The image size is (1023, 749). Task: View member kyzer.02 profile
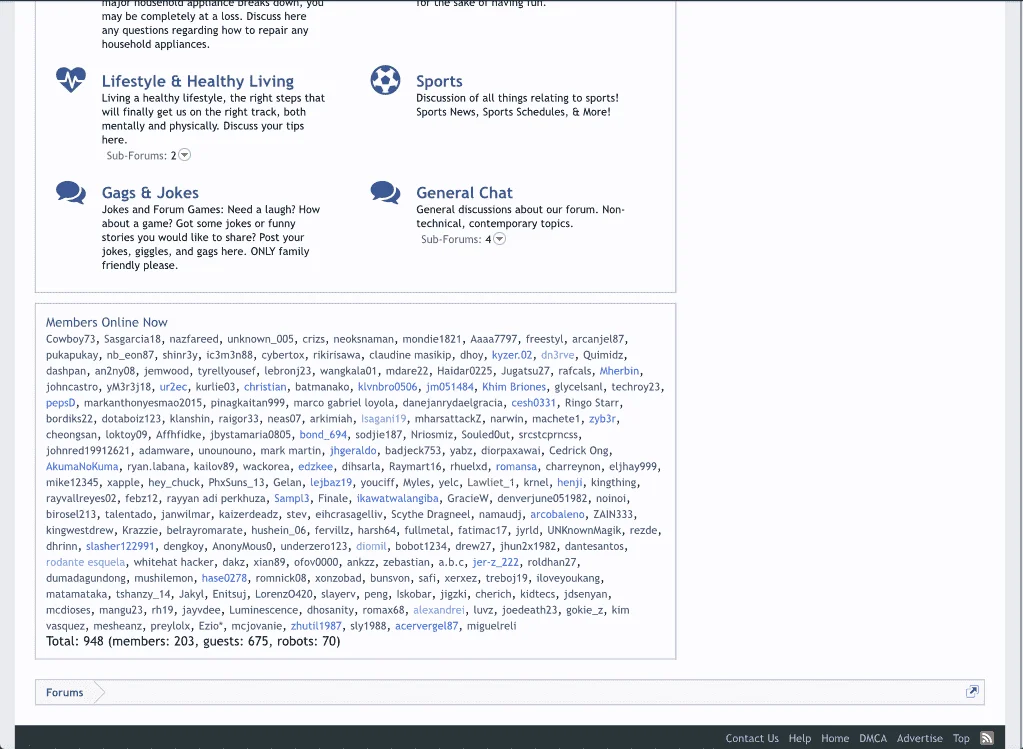tap(512, 355)
